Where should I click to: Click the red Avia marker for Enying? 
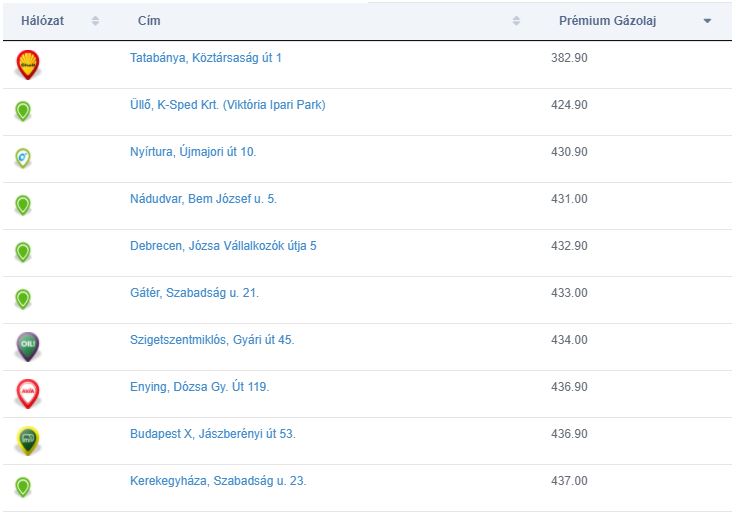28,394
